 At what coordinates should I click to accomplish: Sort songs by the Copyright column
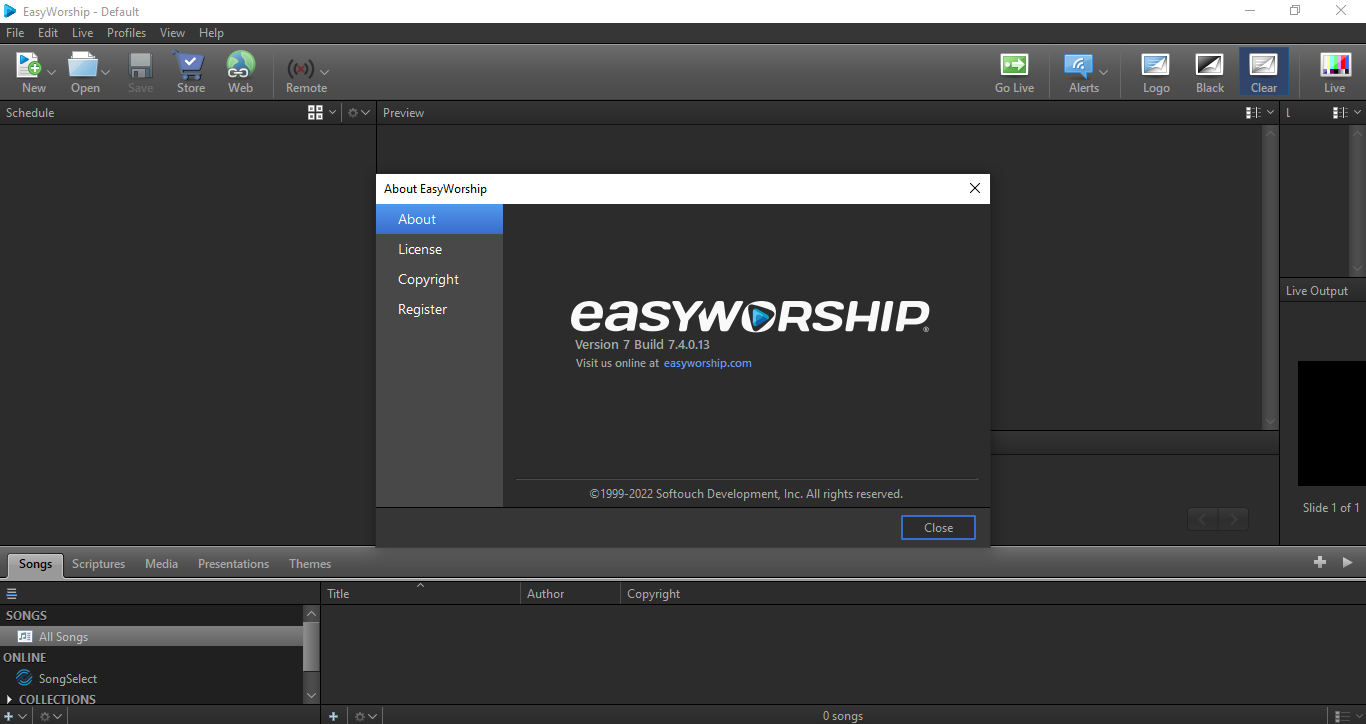tap(653, 594)
